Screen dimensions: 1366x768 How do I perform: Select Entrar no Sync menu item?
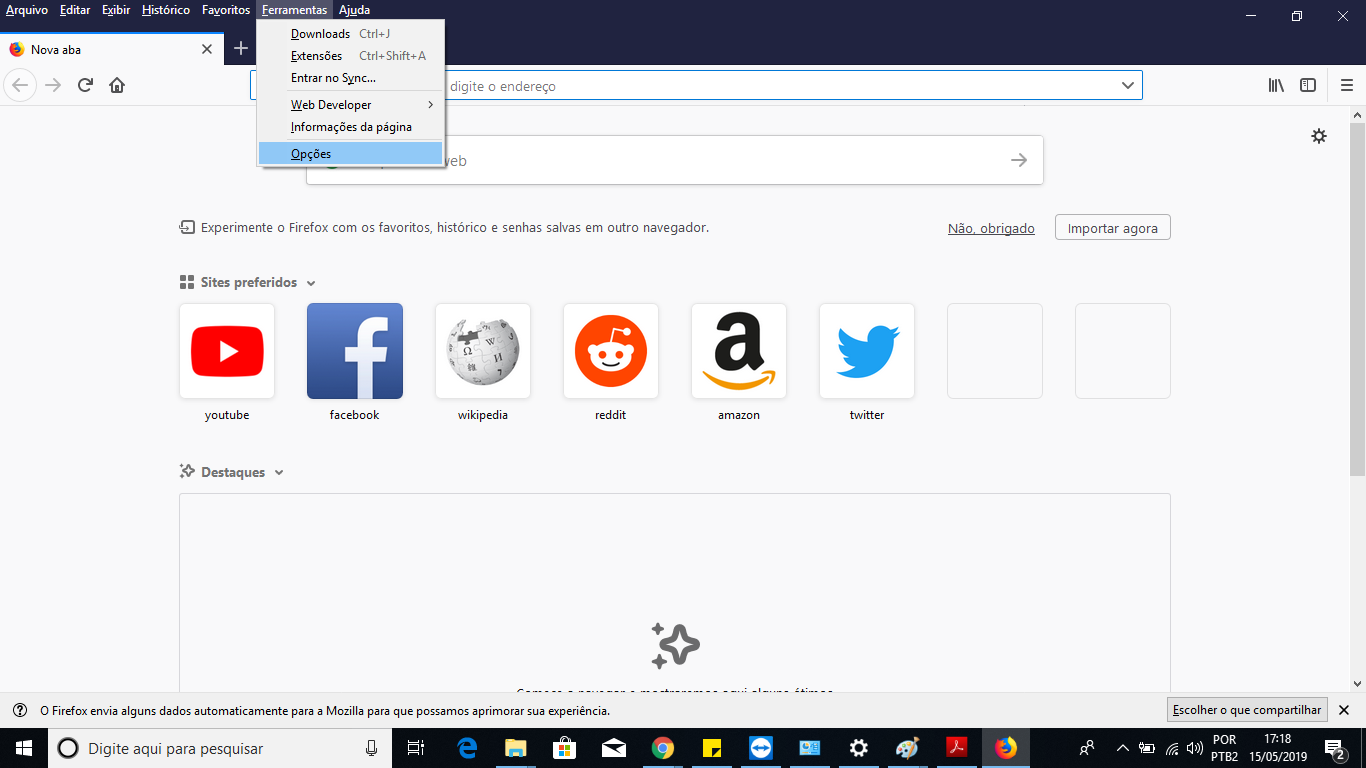[350, 78]
